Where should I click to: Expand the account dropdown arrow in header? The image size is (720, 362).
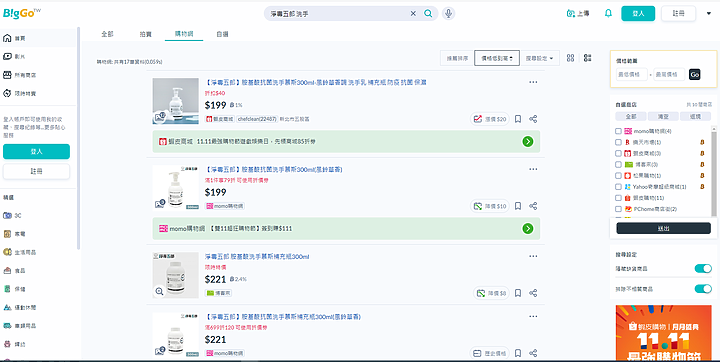coord(709,14)
